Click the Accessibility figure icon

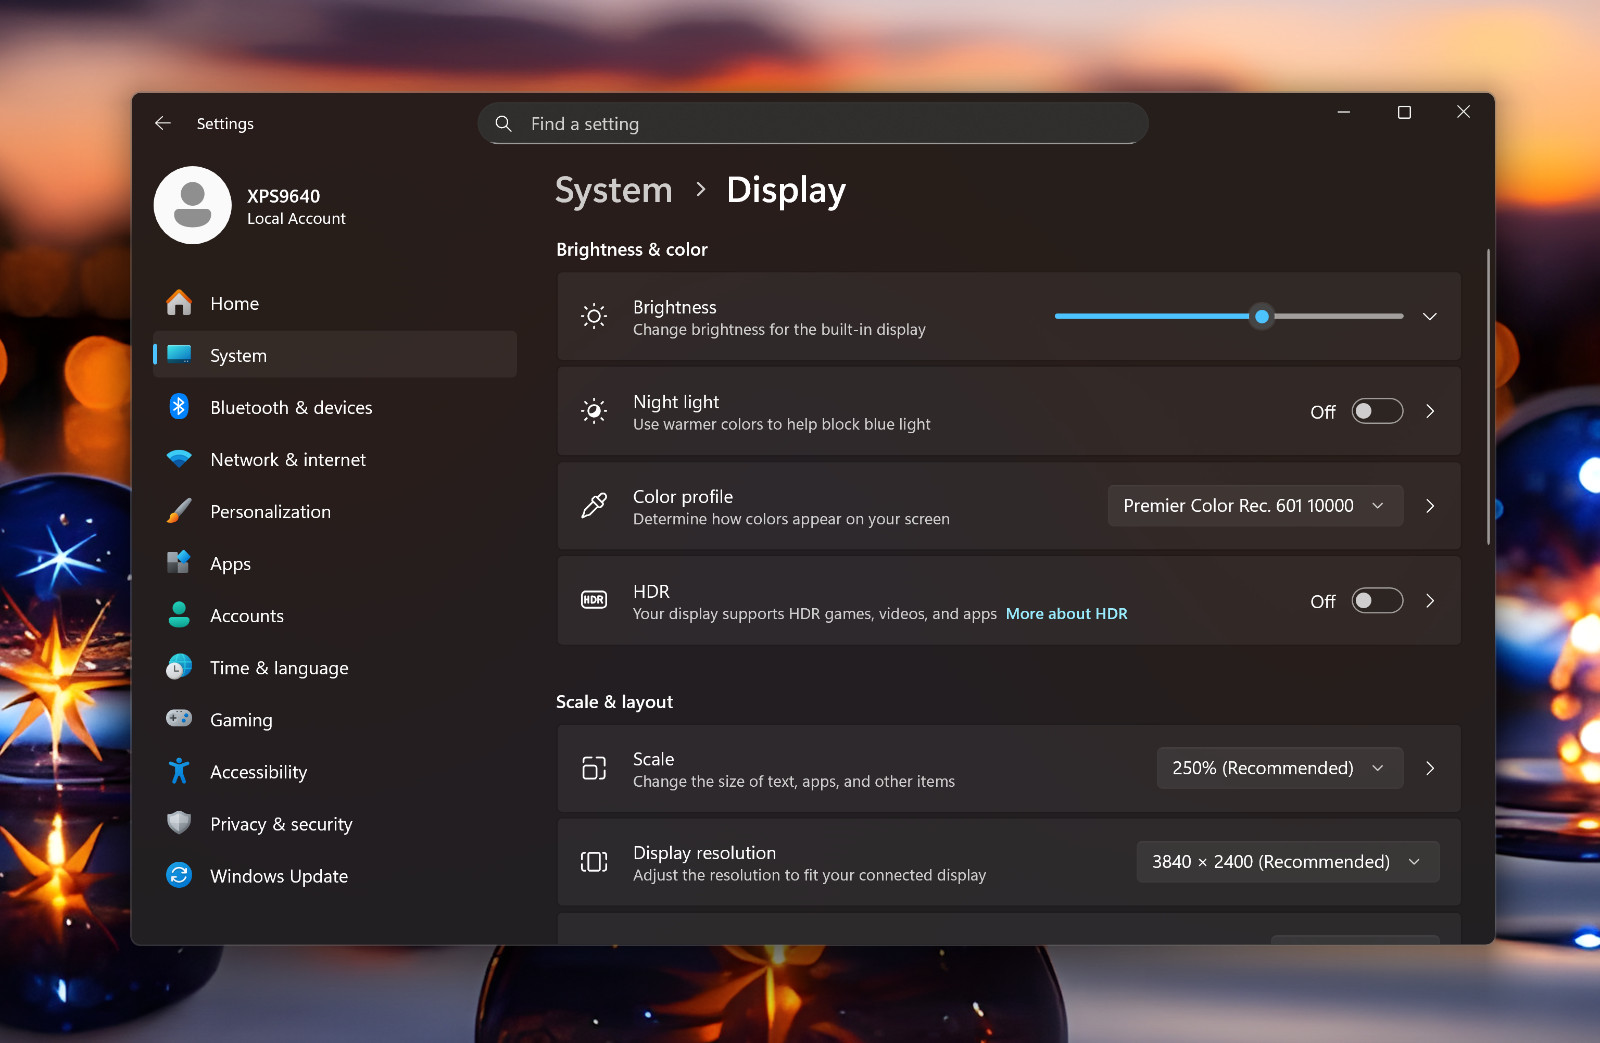(x=179, y=771)
